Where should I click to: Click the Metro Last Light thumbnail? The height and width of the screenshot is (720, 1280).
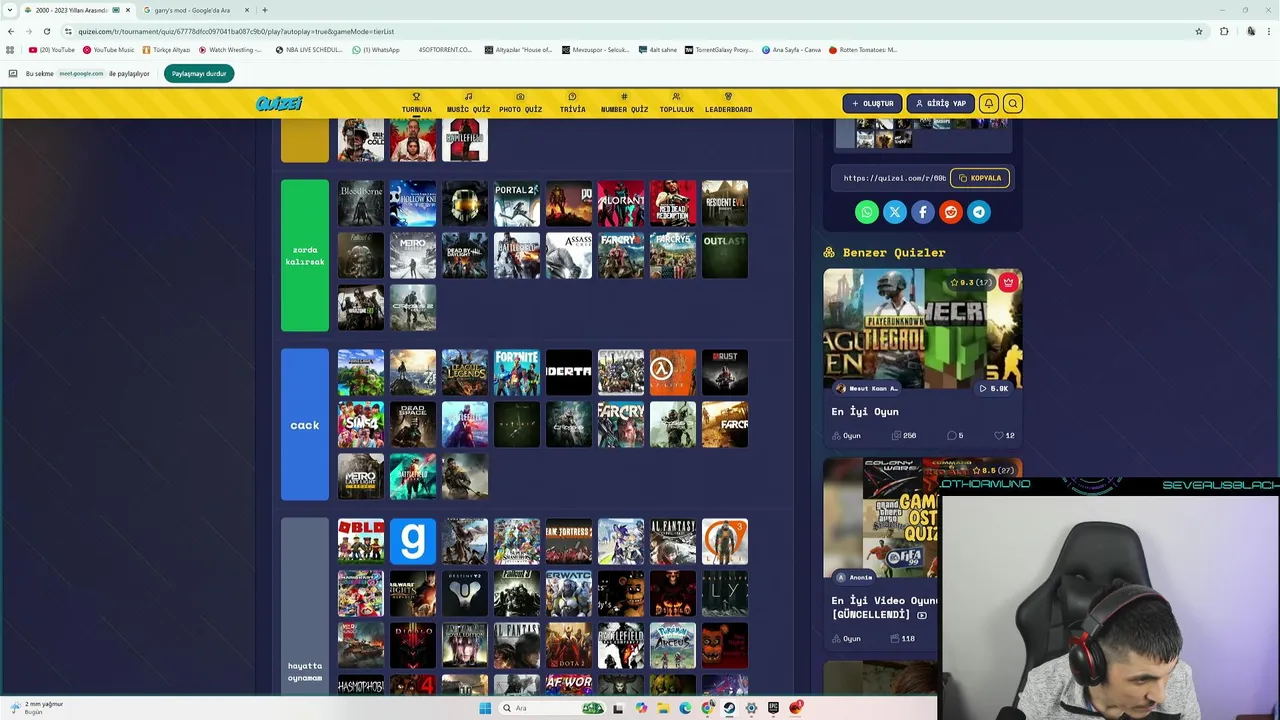click(x=361, y=476)
